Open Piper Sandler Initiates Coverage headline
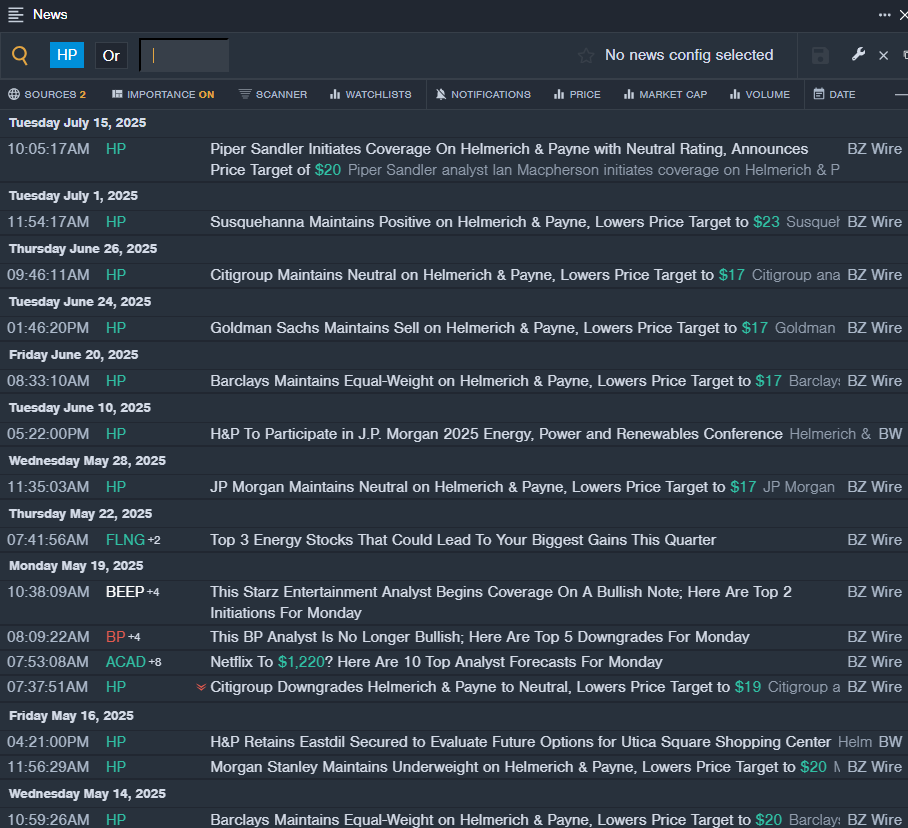Screen dimensions: 908x828 pos(509,159)
